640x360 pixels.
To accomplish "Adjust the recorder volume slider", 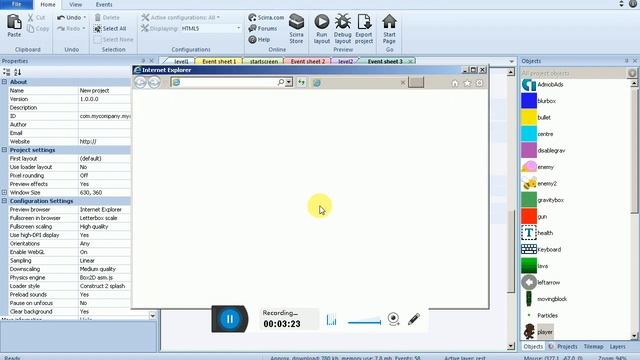I will coord(364,322).
